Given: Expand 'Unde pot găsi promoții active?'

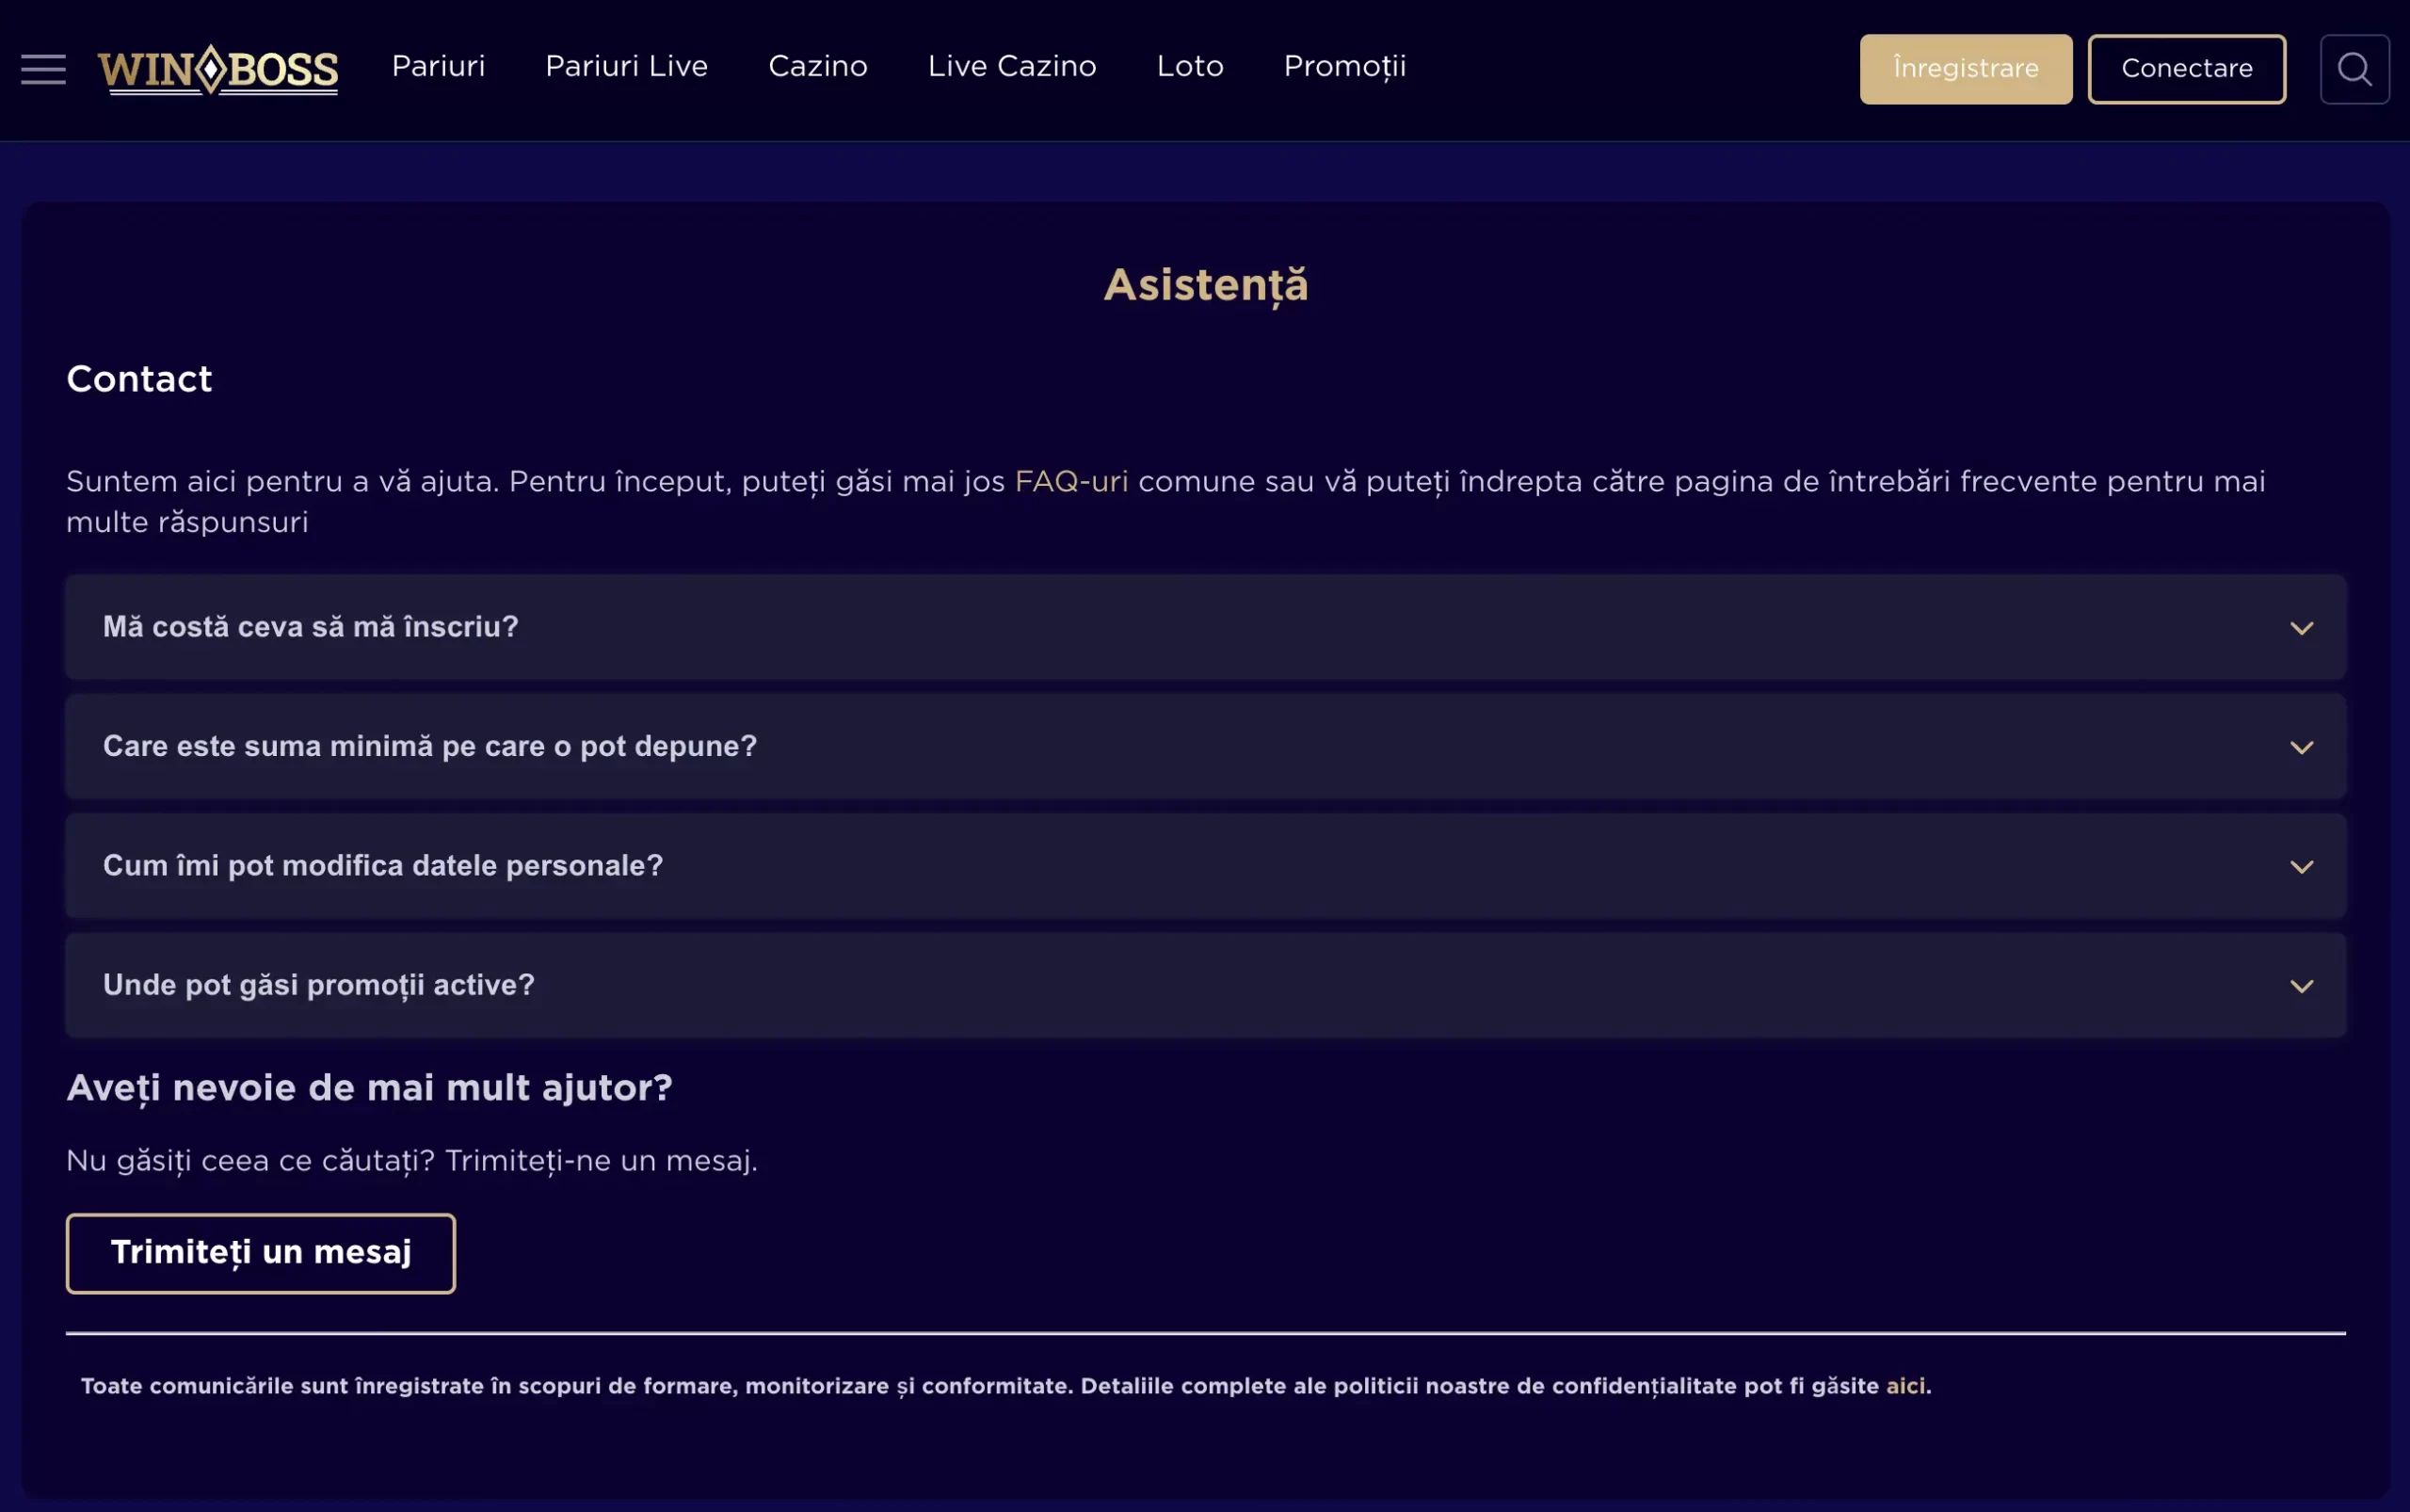Looking at the screenshot, I should (x=319, y=985).
